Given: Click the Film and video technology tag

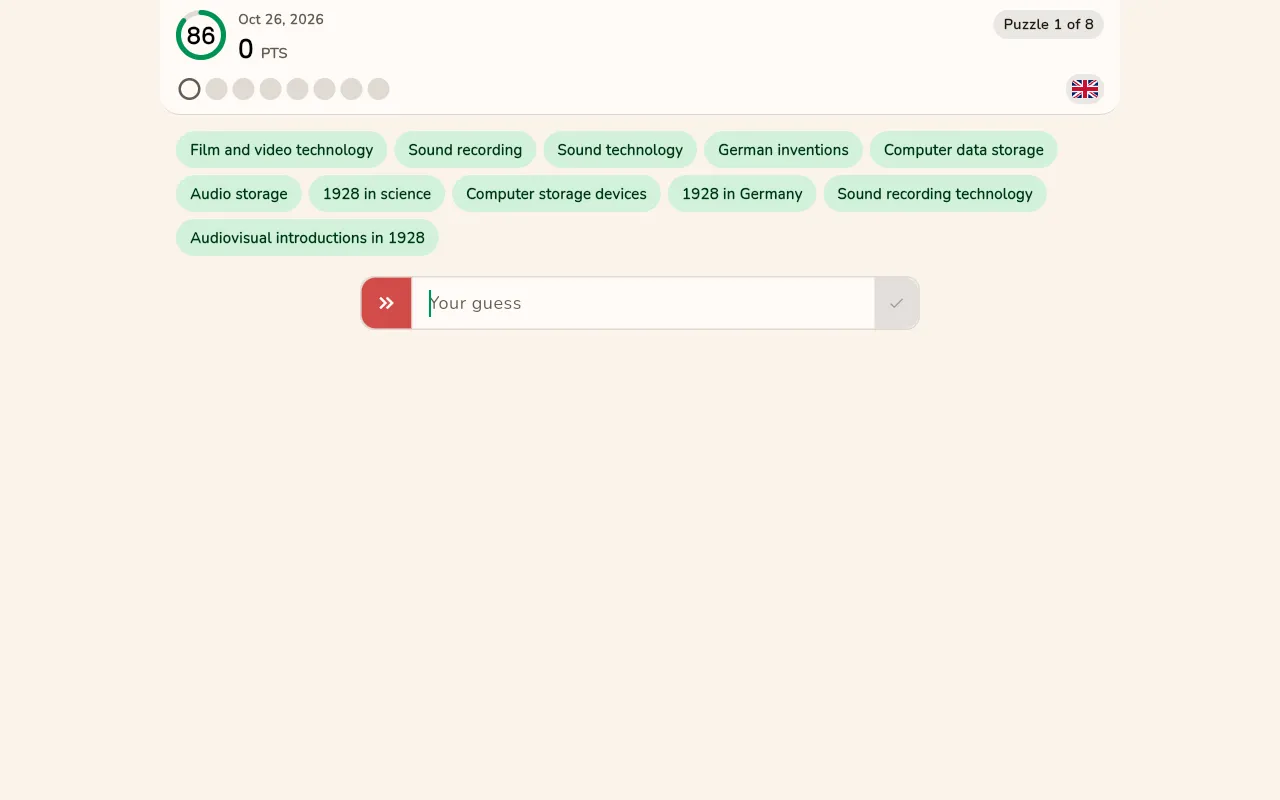Looking at the screenshot, I should [282, 150].
